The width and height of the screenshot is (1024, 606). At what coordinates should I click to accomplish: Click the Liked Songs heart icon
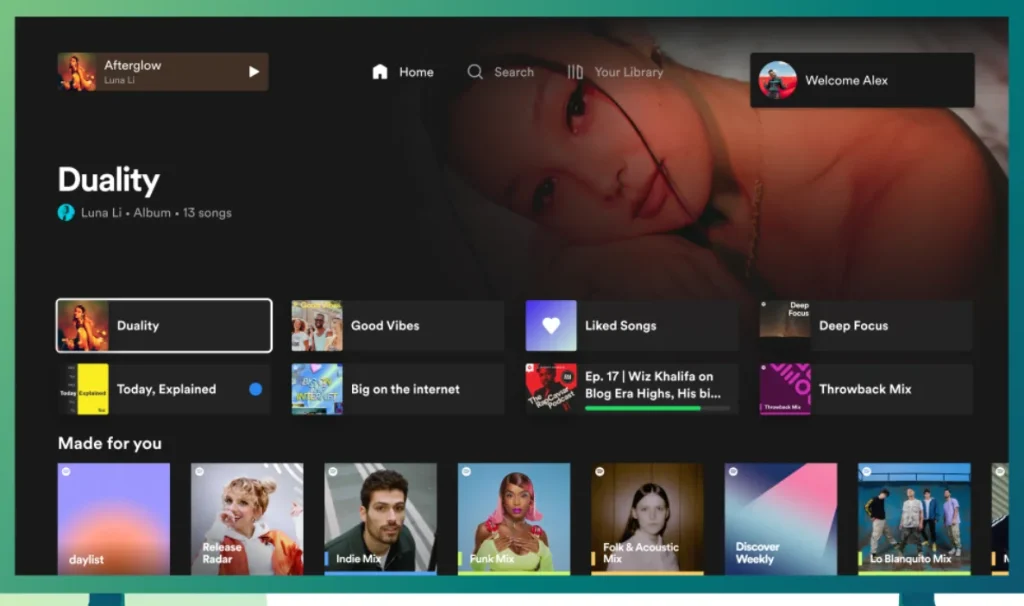click(x=551, y=325)
